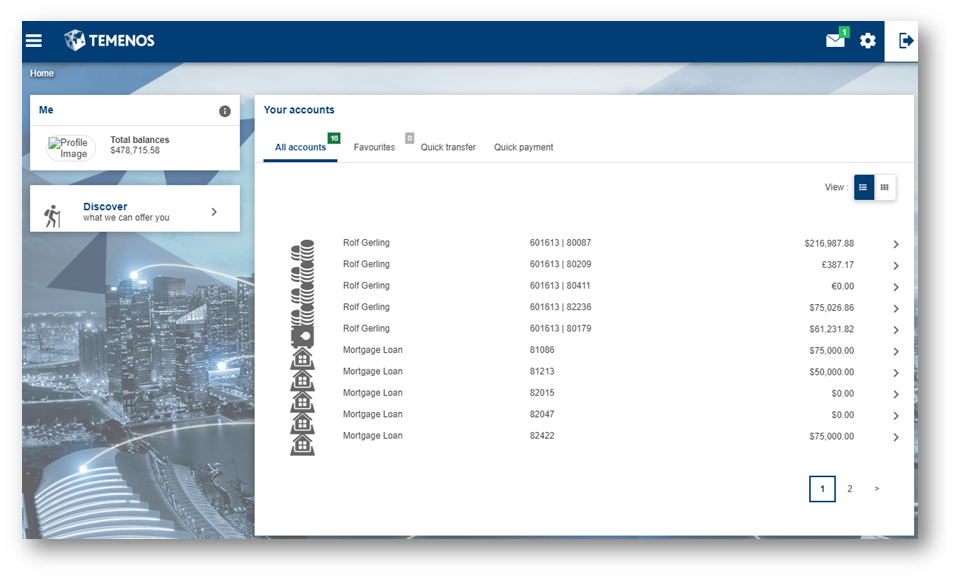Image resolution: width=960 pixels, height=581 pixels.
Task: Click the logout icon
Action: point(906,41)
